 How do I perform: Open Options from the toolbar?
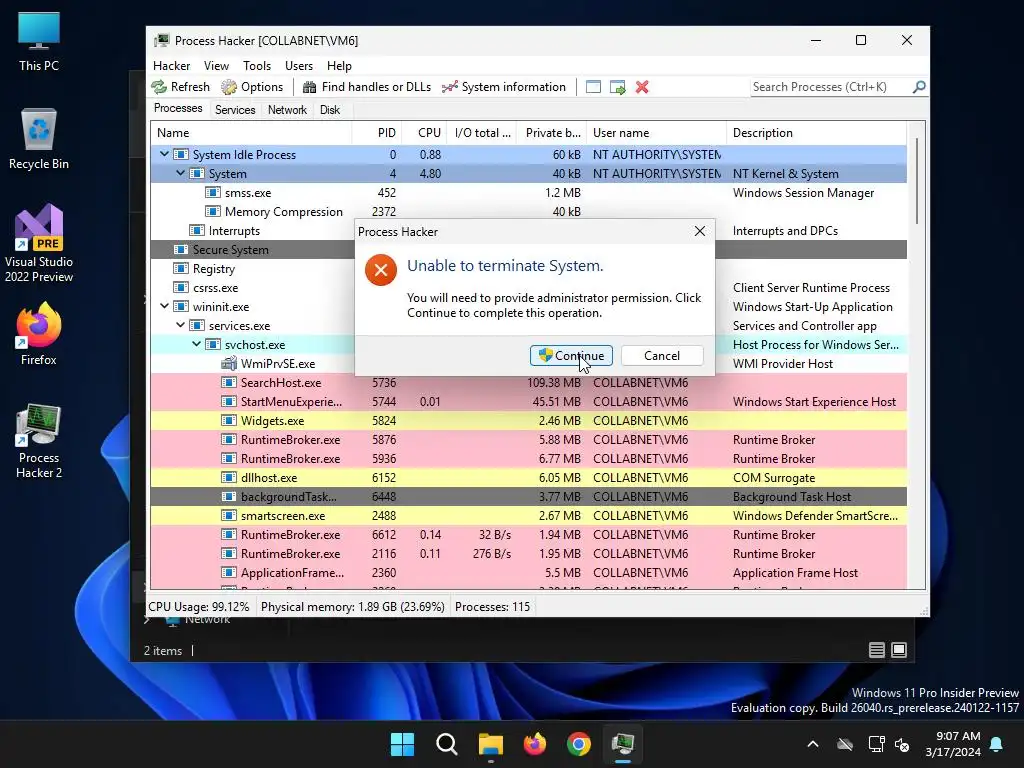coord(252,87)
